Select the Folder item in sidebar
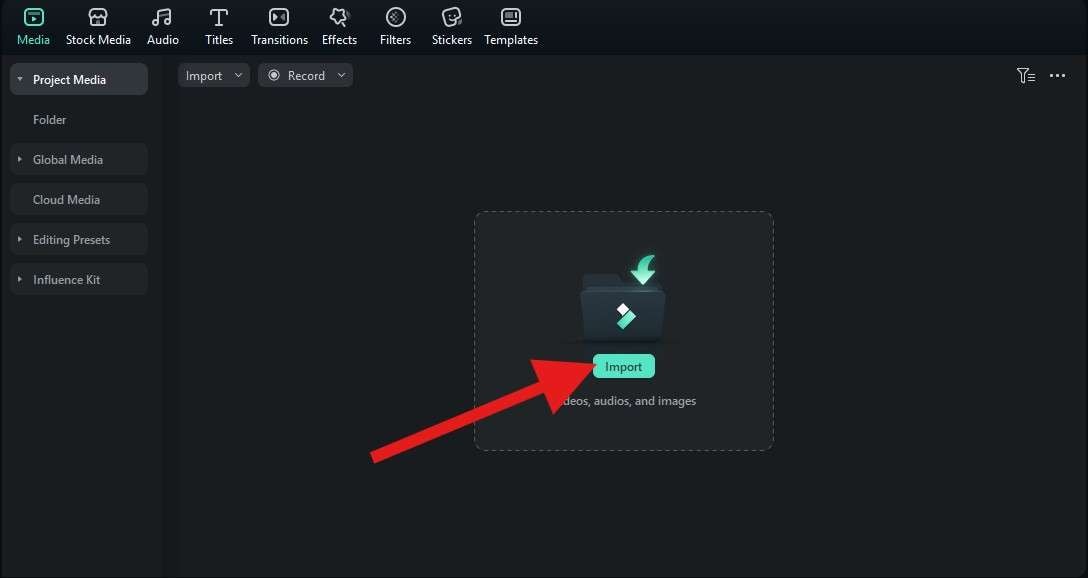1088x578 pixels. [x=49, y=119]
